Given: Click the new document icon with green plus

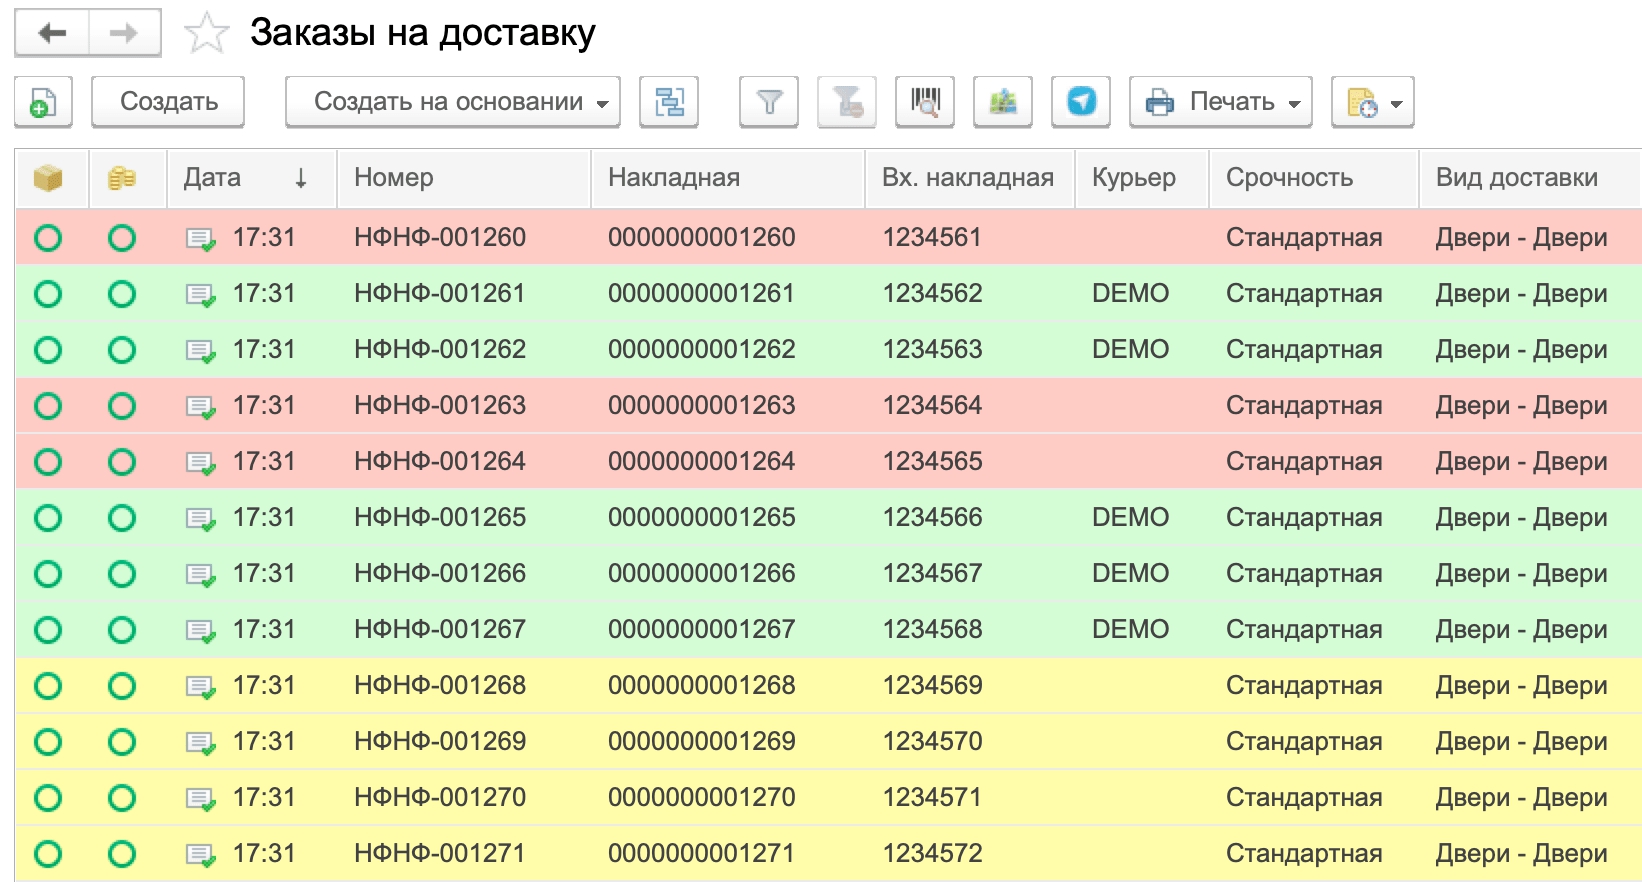Looking at the screenshot, I should pos(43,101).
